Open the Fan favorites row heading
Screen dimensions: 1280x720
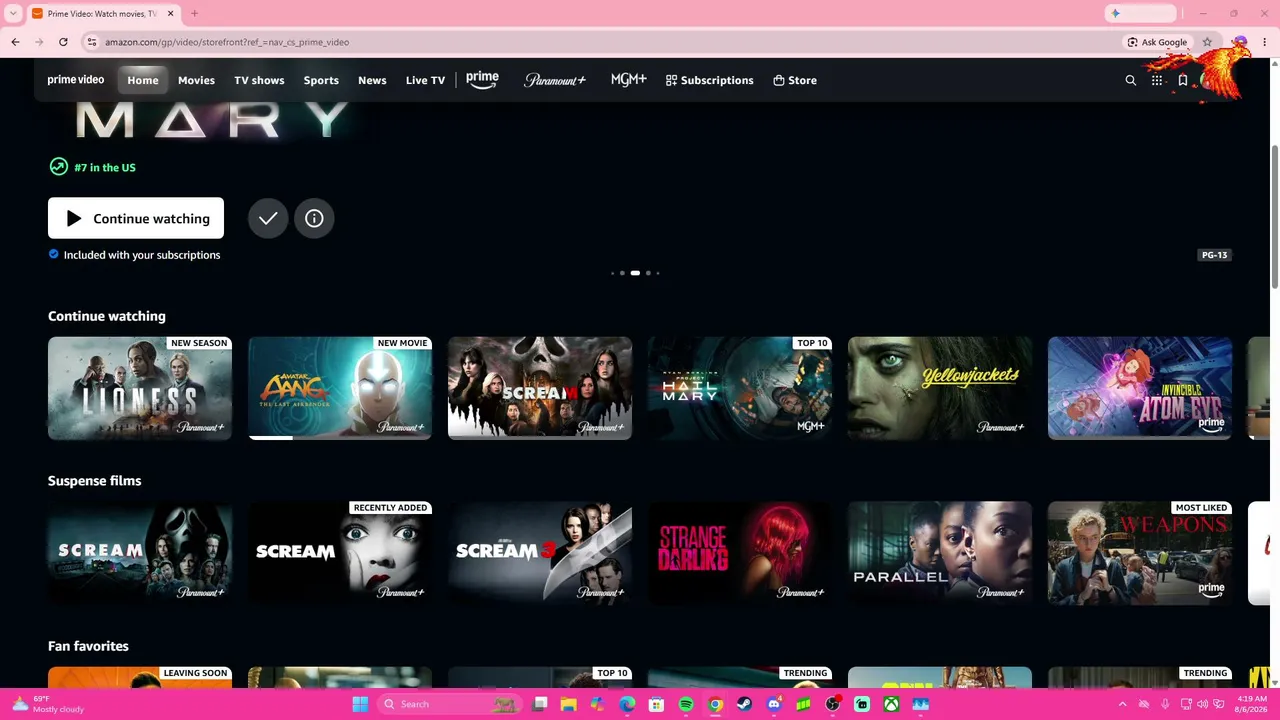pyautogui.click(x=88, y=646)
